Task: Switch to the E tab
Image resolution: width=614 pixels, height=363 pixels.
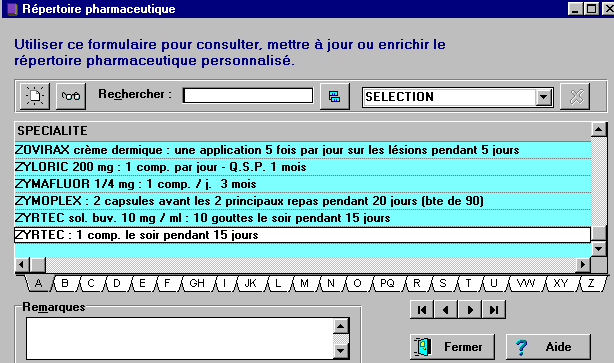Action: [x=142, y=283]
